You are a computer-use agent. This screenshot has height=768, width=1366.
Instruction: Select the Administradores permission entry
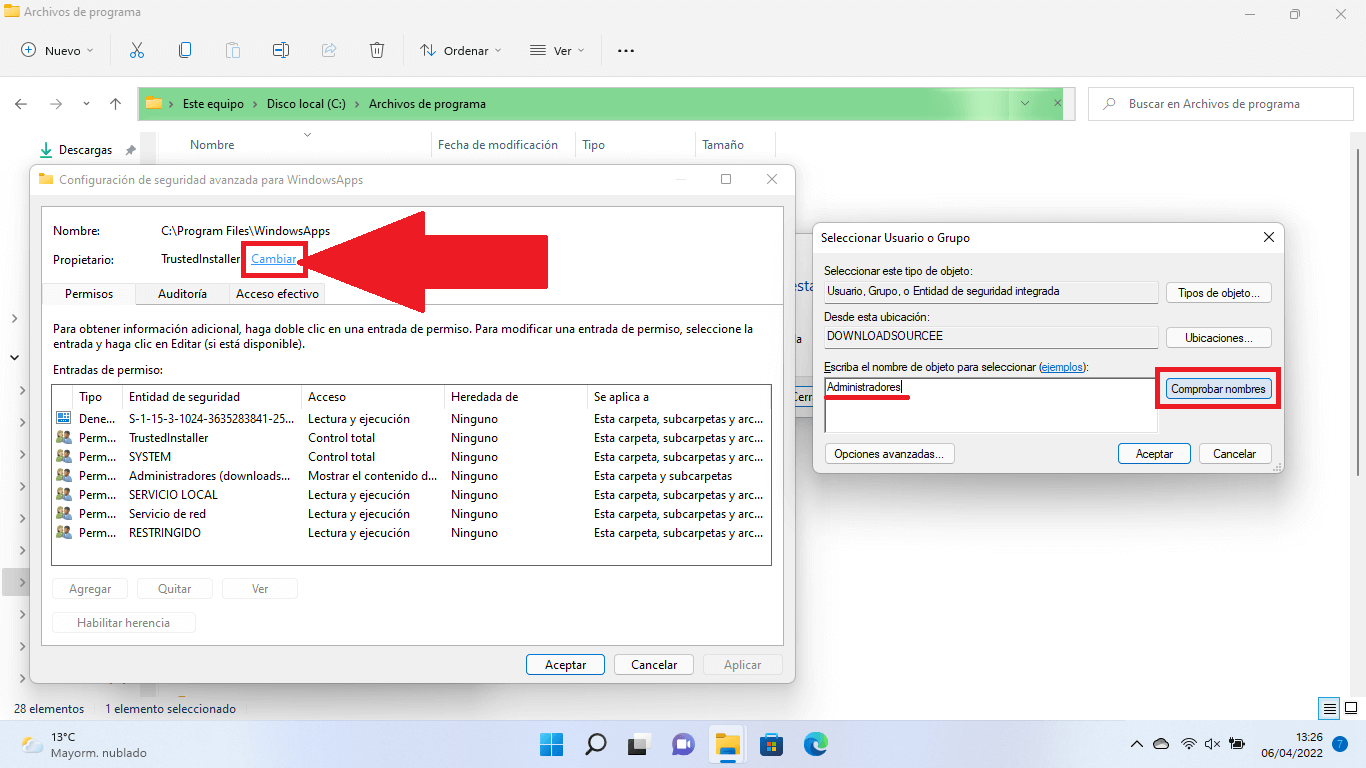click(412, 476)
